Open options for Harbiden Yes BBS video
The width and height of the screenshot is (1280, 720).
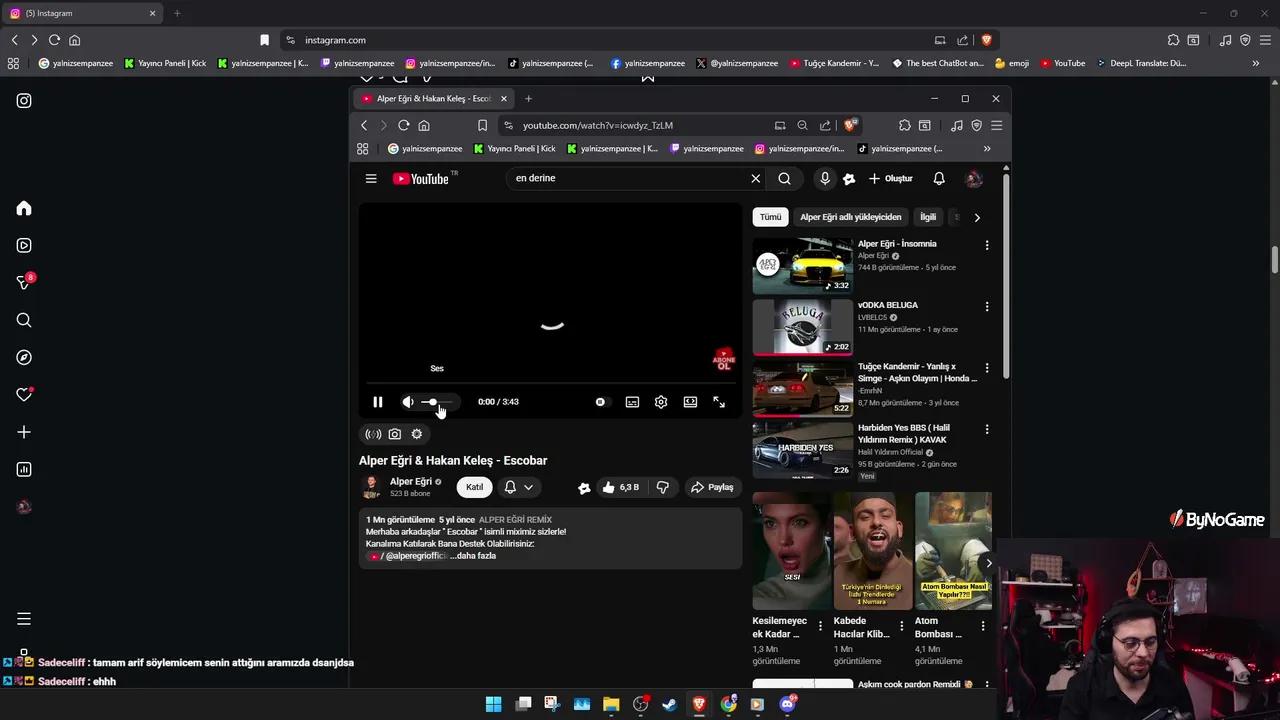click(987, 429)
